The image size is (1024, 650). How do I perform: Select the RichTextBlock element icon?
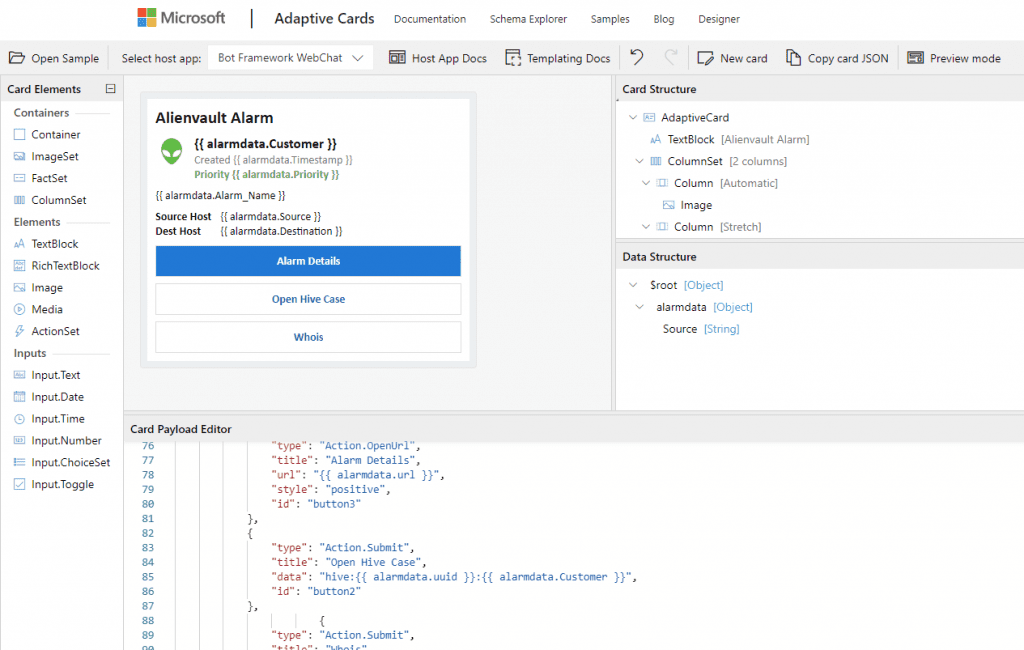[20, 265]
